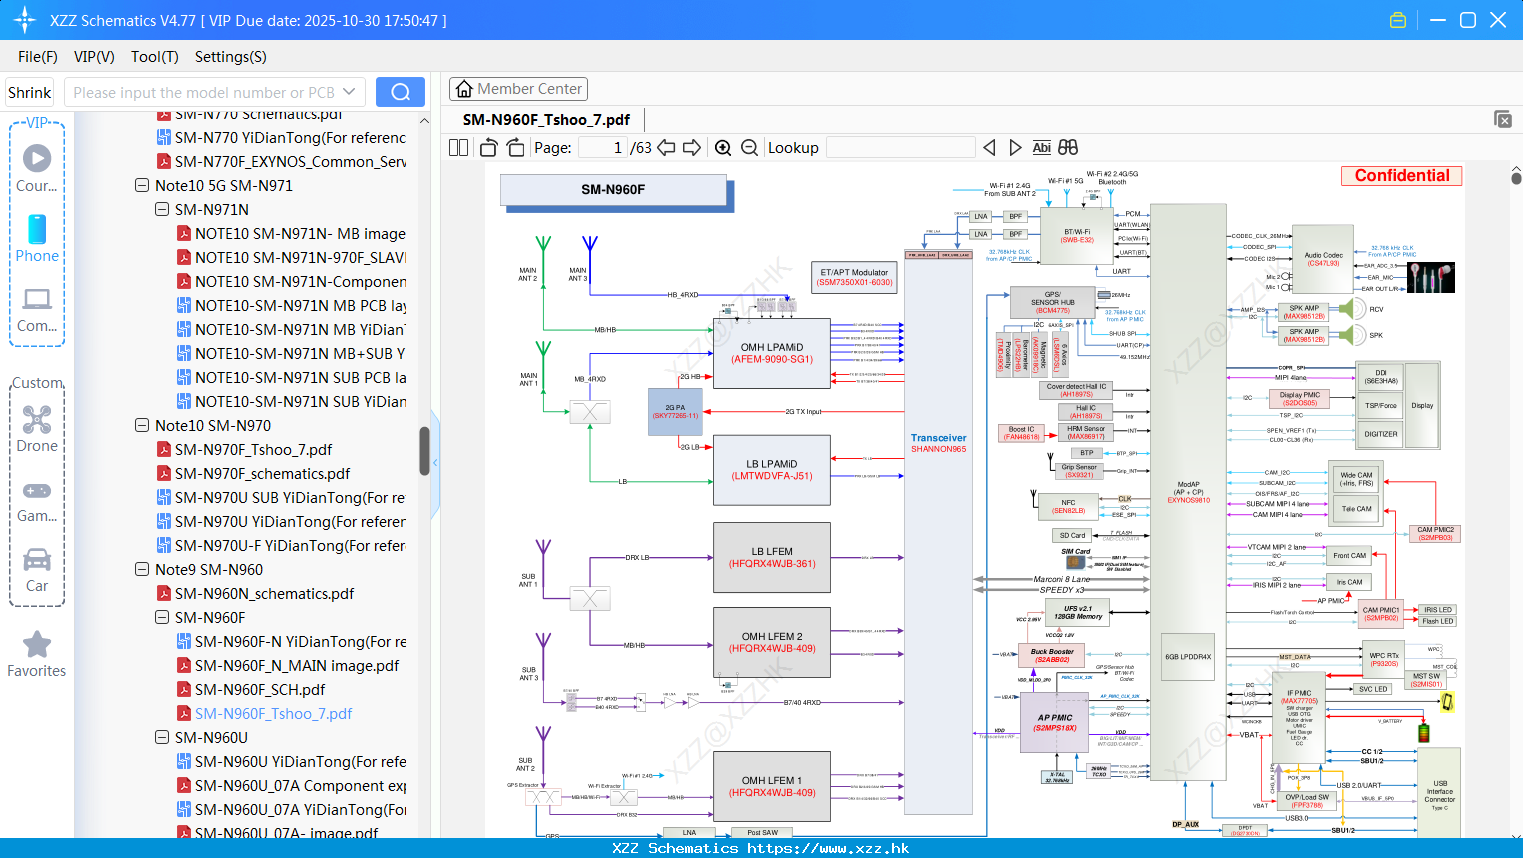Collapse the Note10 5G SM-N971 node

point(142,185)
